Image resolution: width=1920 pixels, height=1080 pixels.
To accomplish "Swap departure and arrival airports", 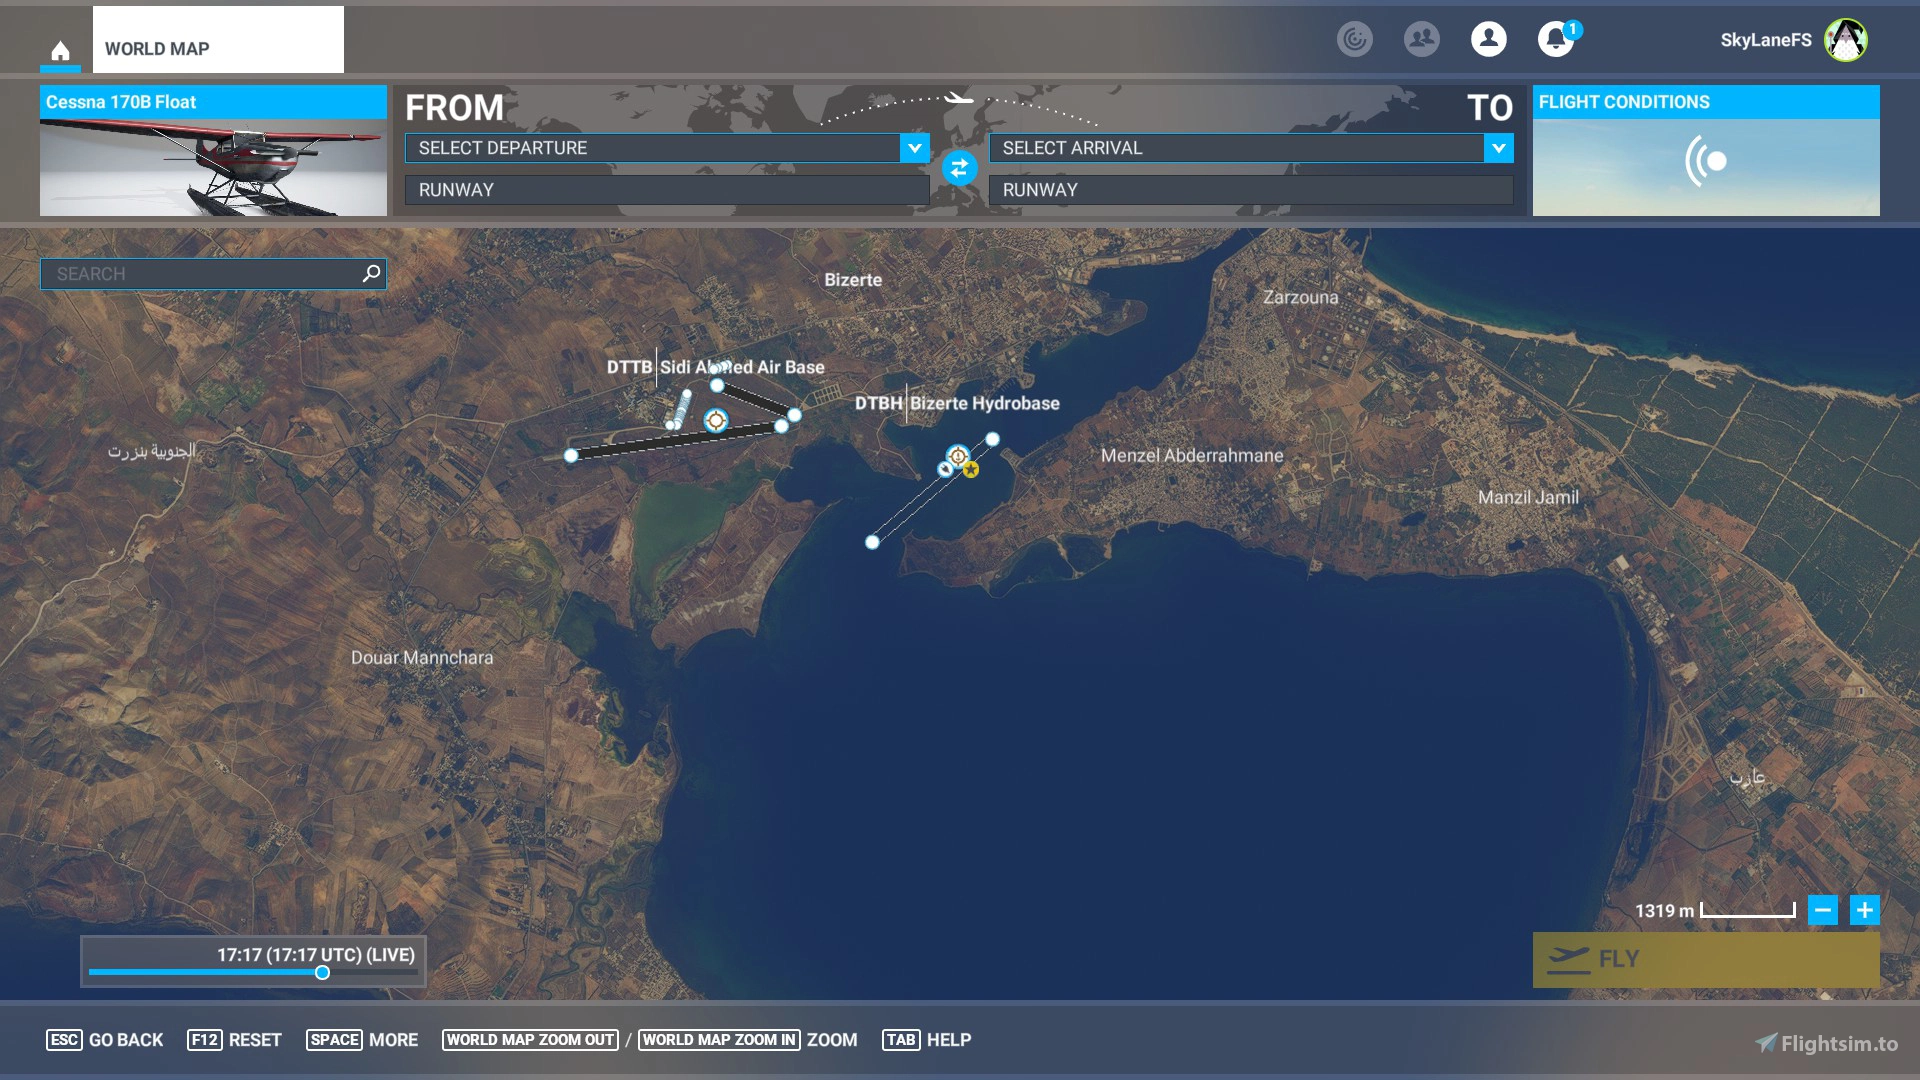I will [959, 168].
